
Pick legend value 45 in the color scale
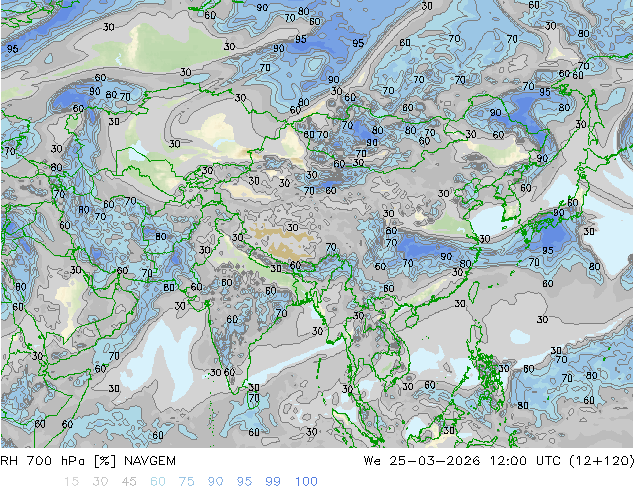[x=129, y=482]
